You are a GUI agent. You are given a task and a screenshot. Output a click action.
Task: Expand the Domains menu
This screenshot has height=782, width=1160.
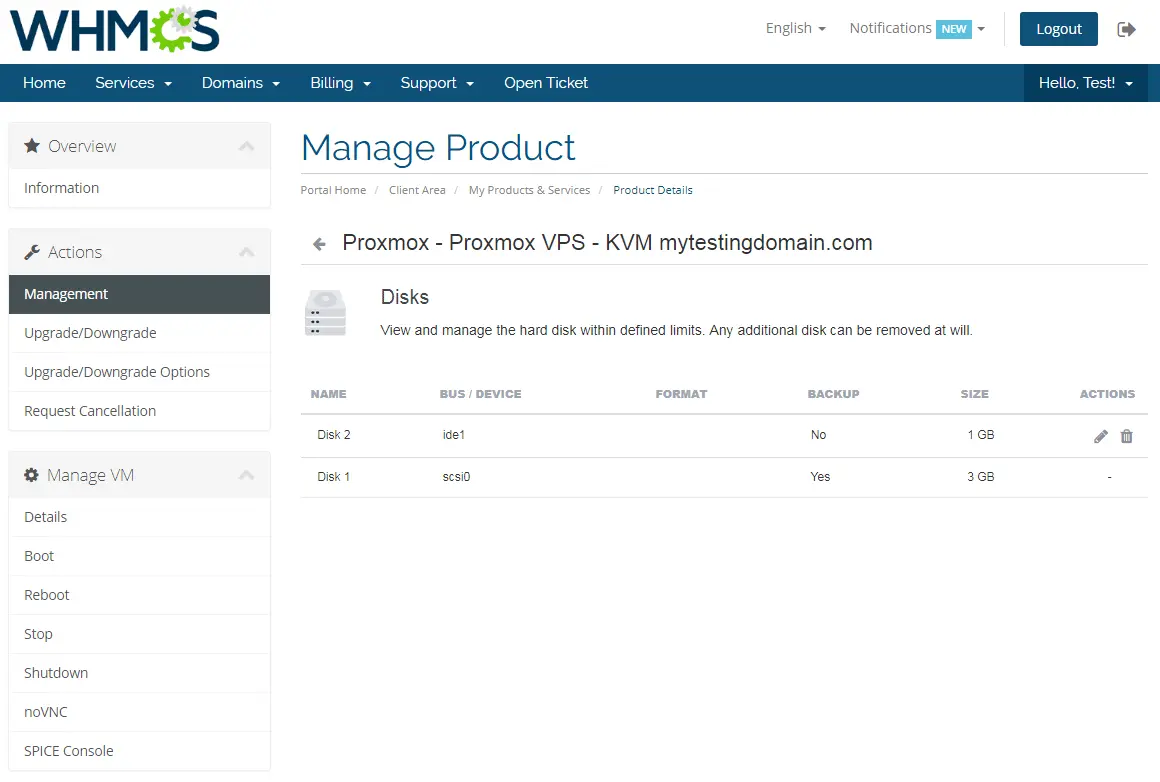point(241,83)
